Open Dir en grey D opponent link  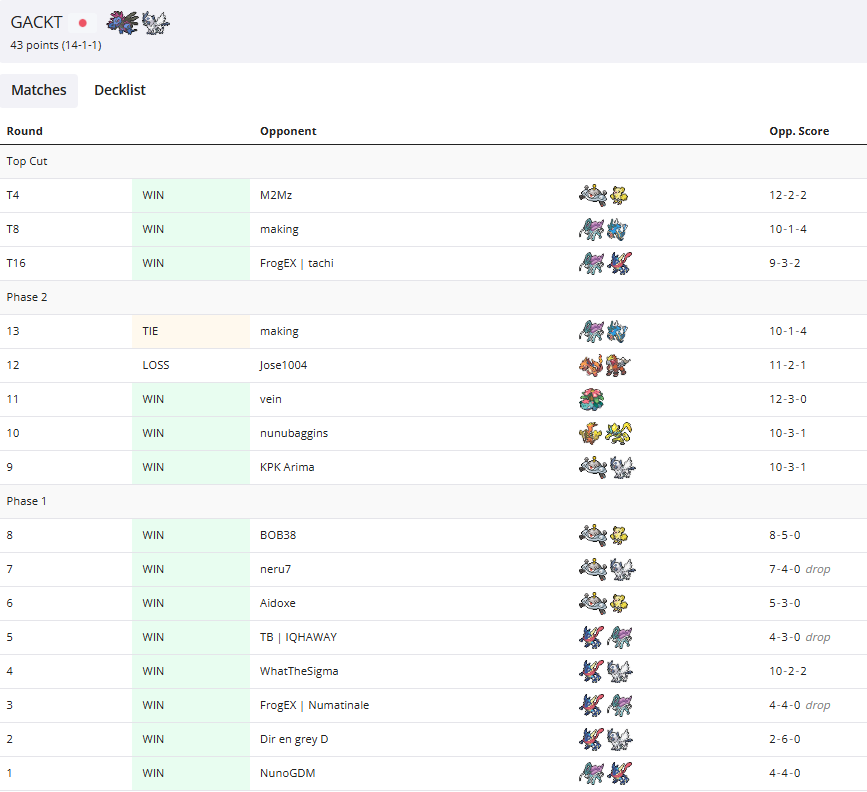tap(294, 739)
